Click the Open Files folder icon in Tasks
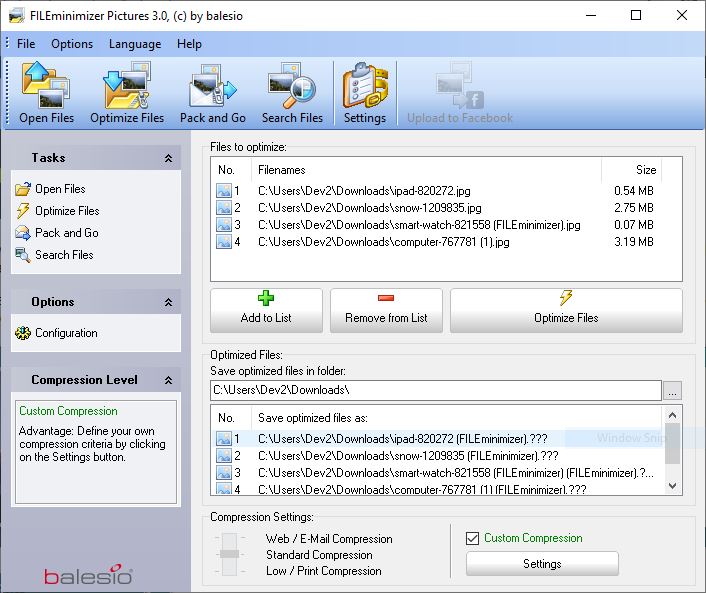 point(23,189)
